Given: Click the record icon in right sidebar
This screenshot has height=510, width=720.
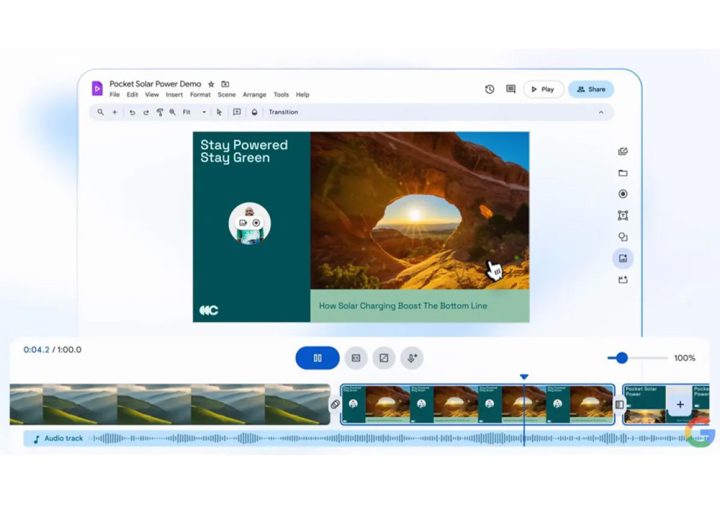Looking at the screenshot, I should click(x=623, y=194).
